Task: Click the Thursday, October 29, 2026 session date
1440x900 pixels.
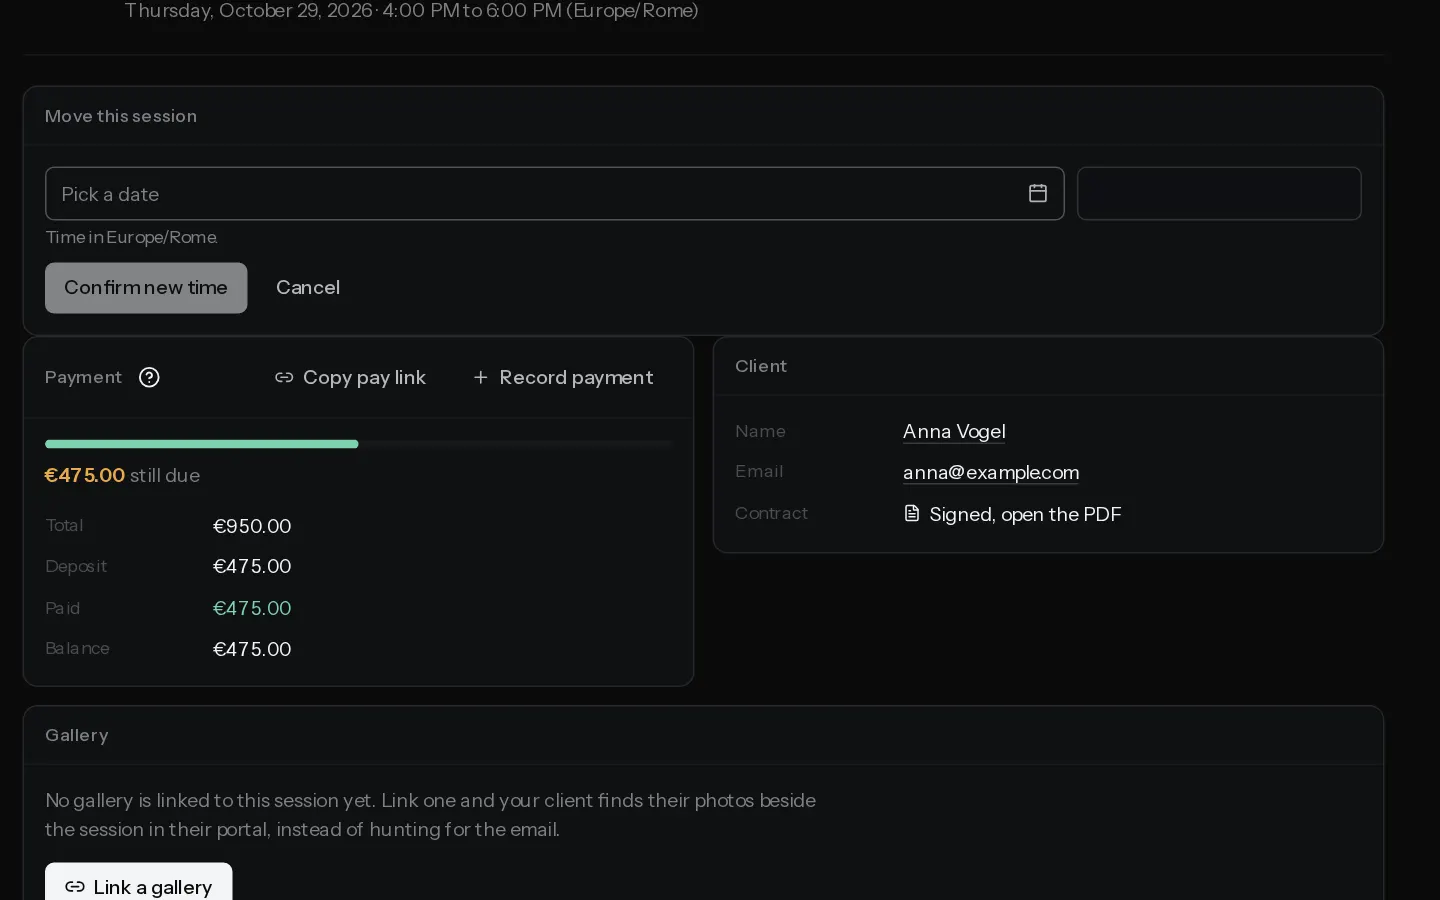Action: (x=411, y=11)
